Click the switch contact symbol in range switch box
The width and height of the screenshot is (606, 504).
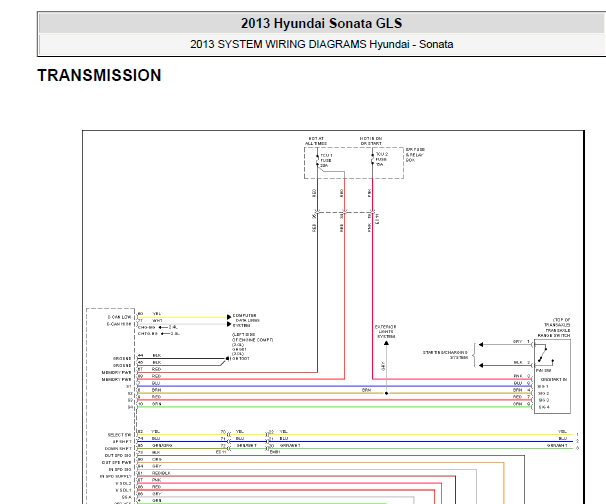(545, 355)
